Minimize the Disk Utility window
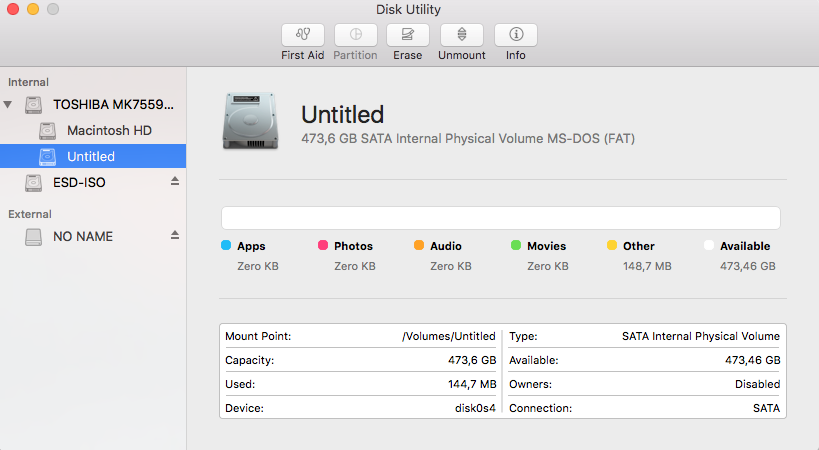 coord(33,9)
